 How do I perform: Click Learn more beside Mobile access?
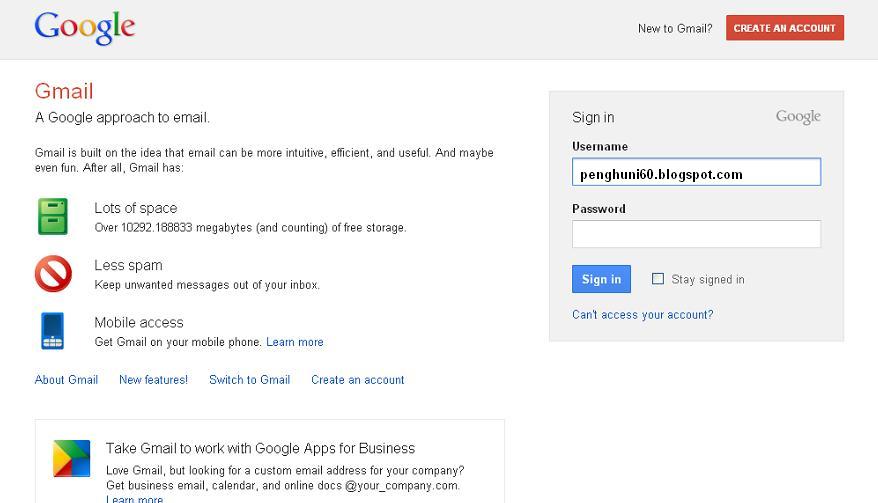pos(294,342)
